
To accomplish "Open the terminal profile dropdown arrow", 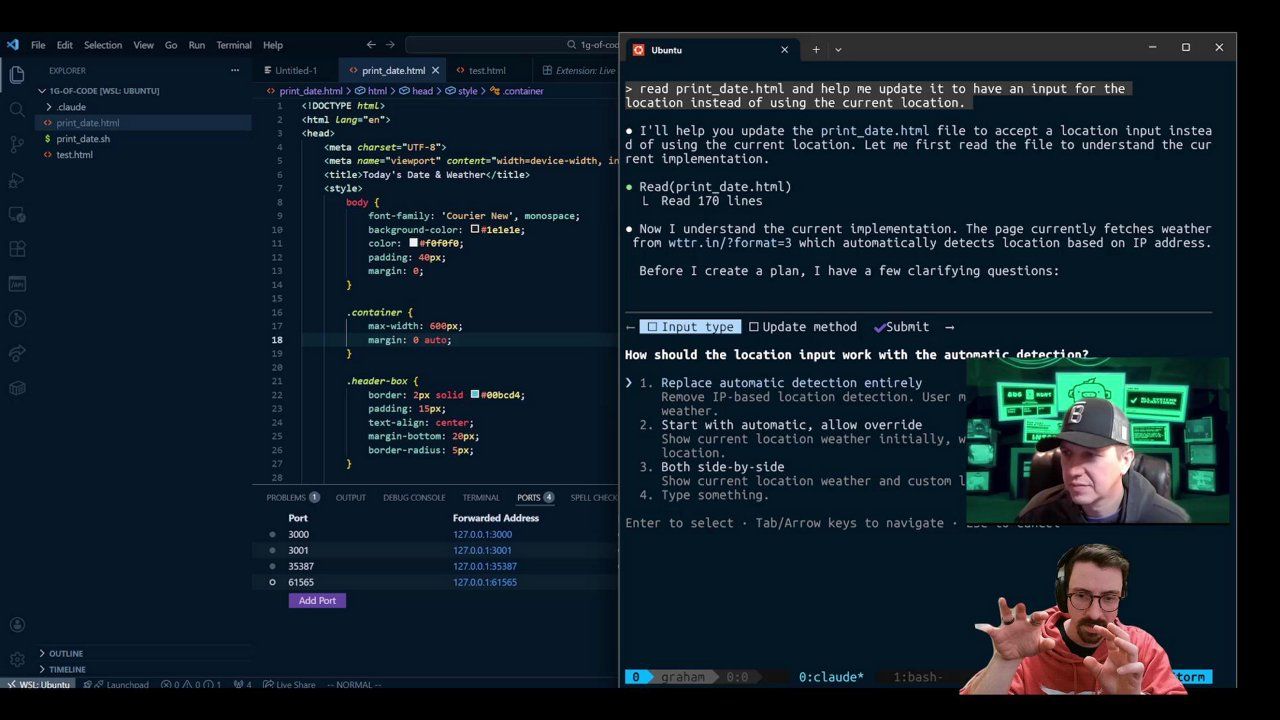I will (838, 49).
